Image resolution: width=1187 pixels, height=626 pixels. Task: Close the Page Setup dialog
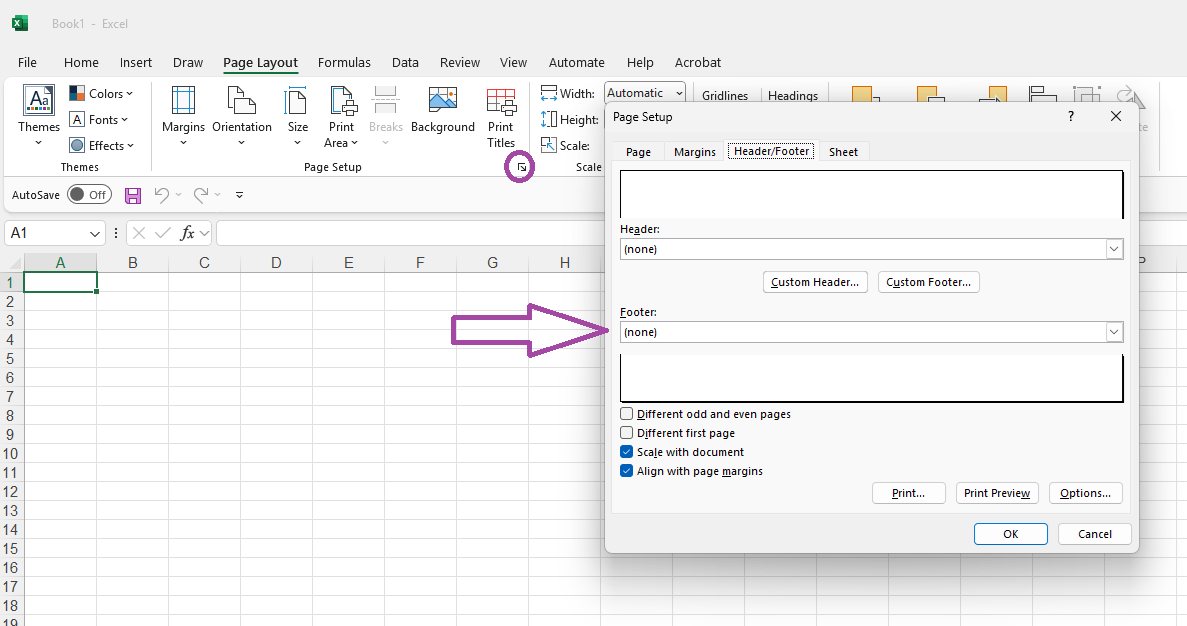[x=1115, y=116]
